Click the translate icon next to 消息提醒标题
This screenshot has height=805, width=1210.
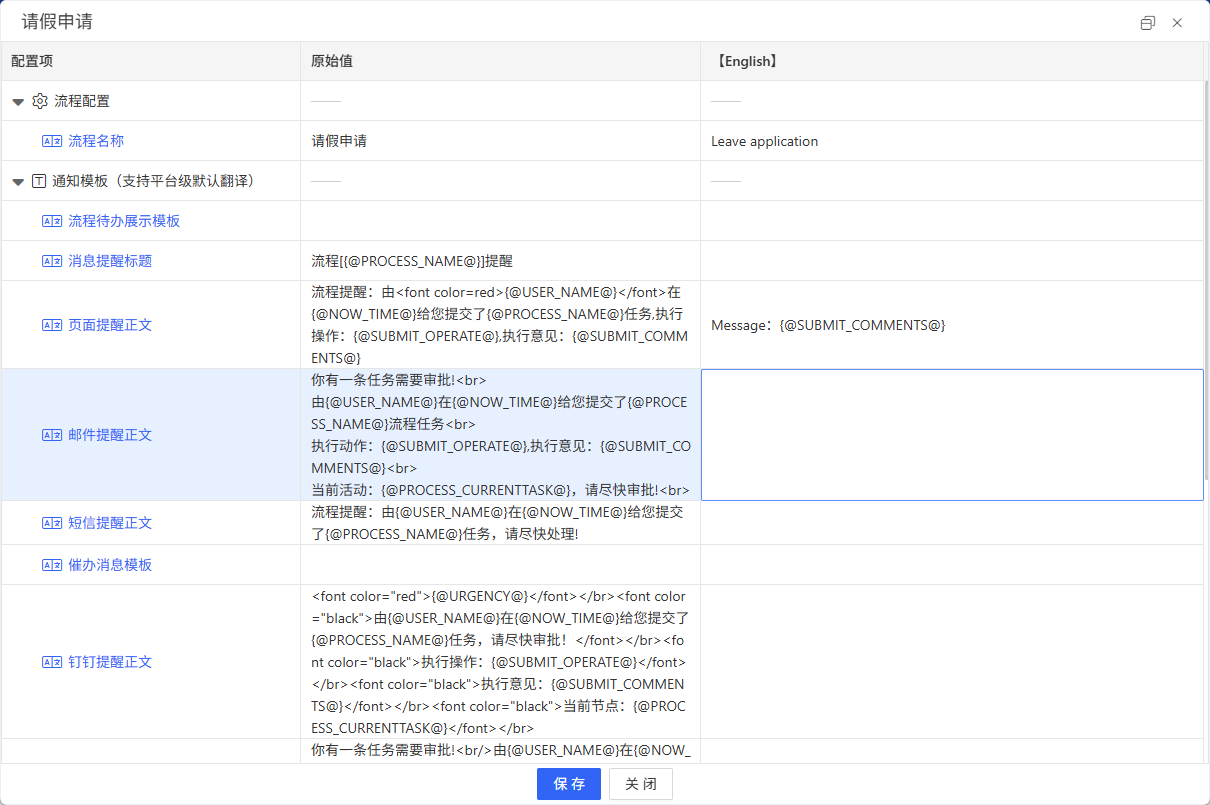(x=52, y=261)
